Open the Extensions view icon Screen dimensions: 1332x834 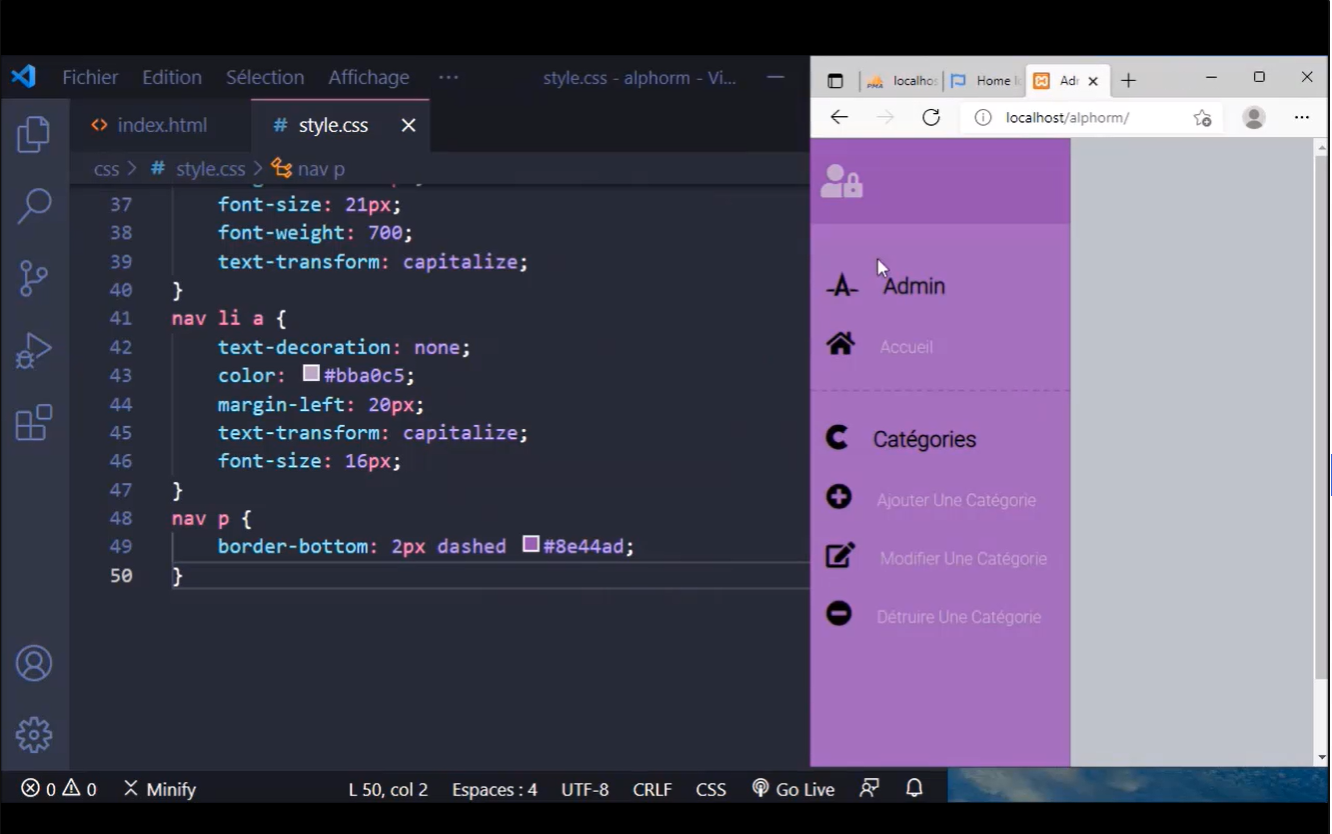tap(34, 423)
